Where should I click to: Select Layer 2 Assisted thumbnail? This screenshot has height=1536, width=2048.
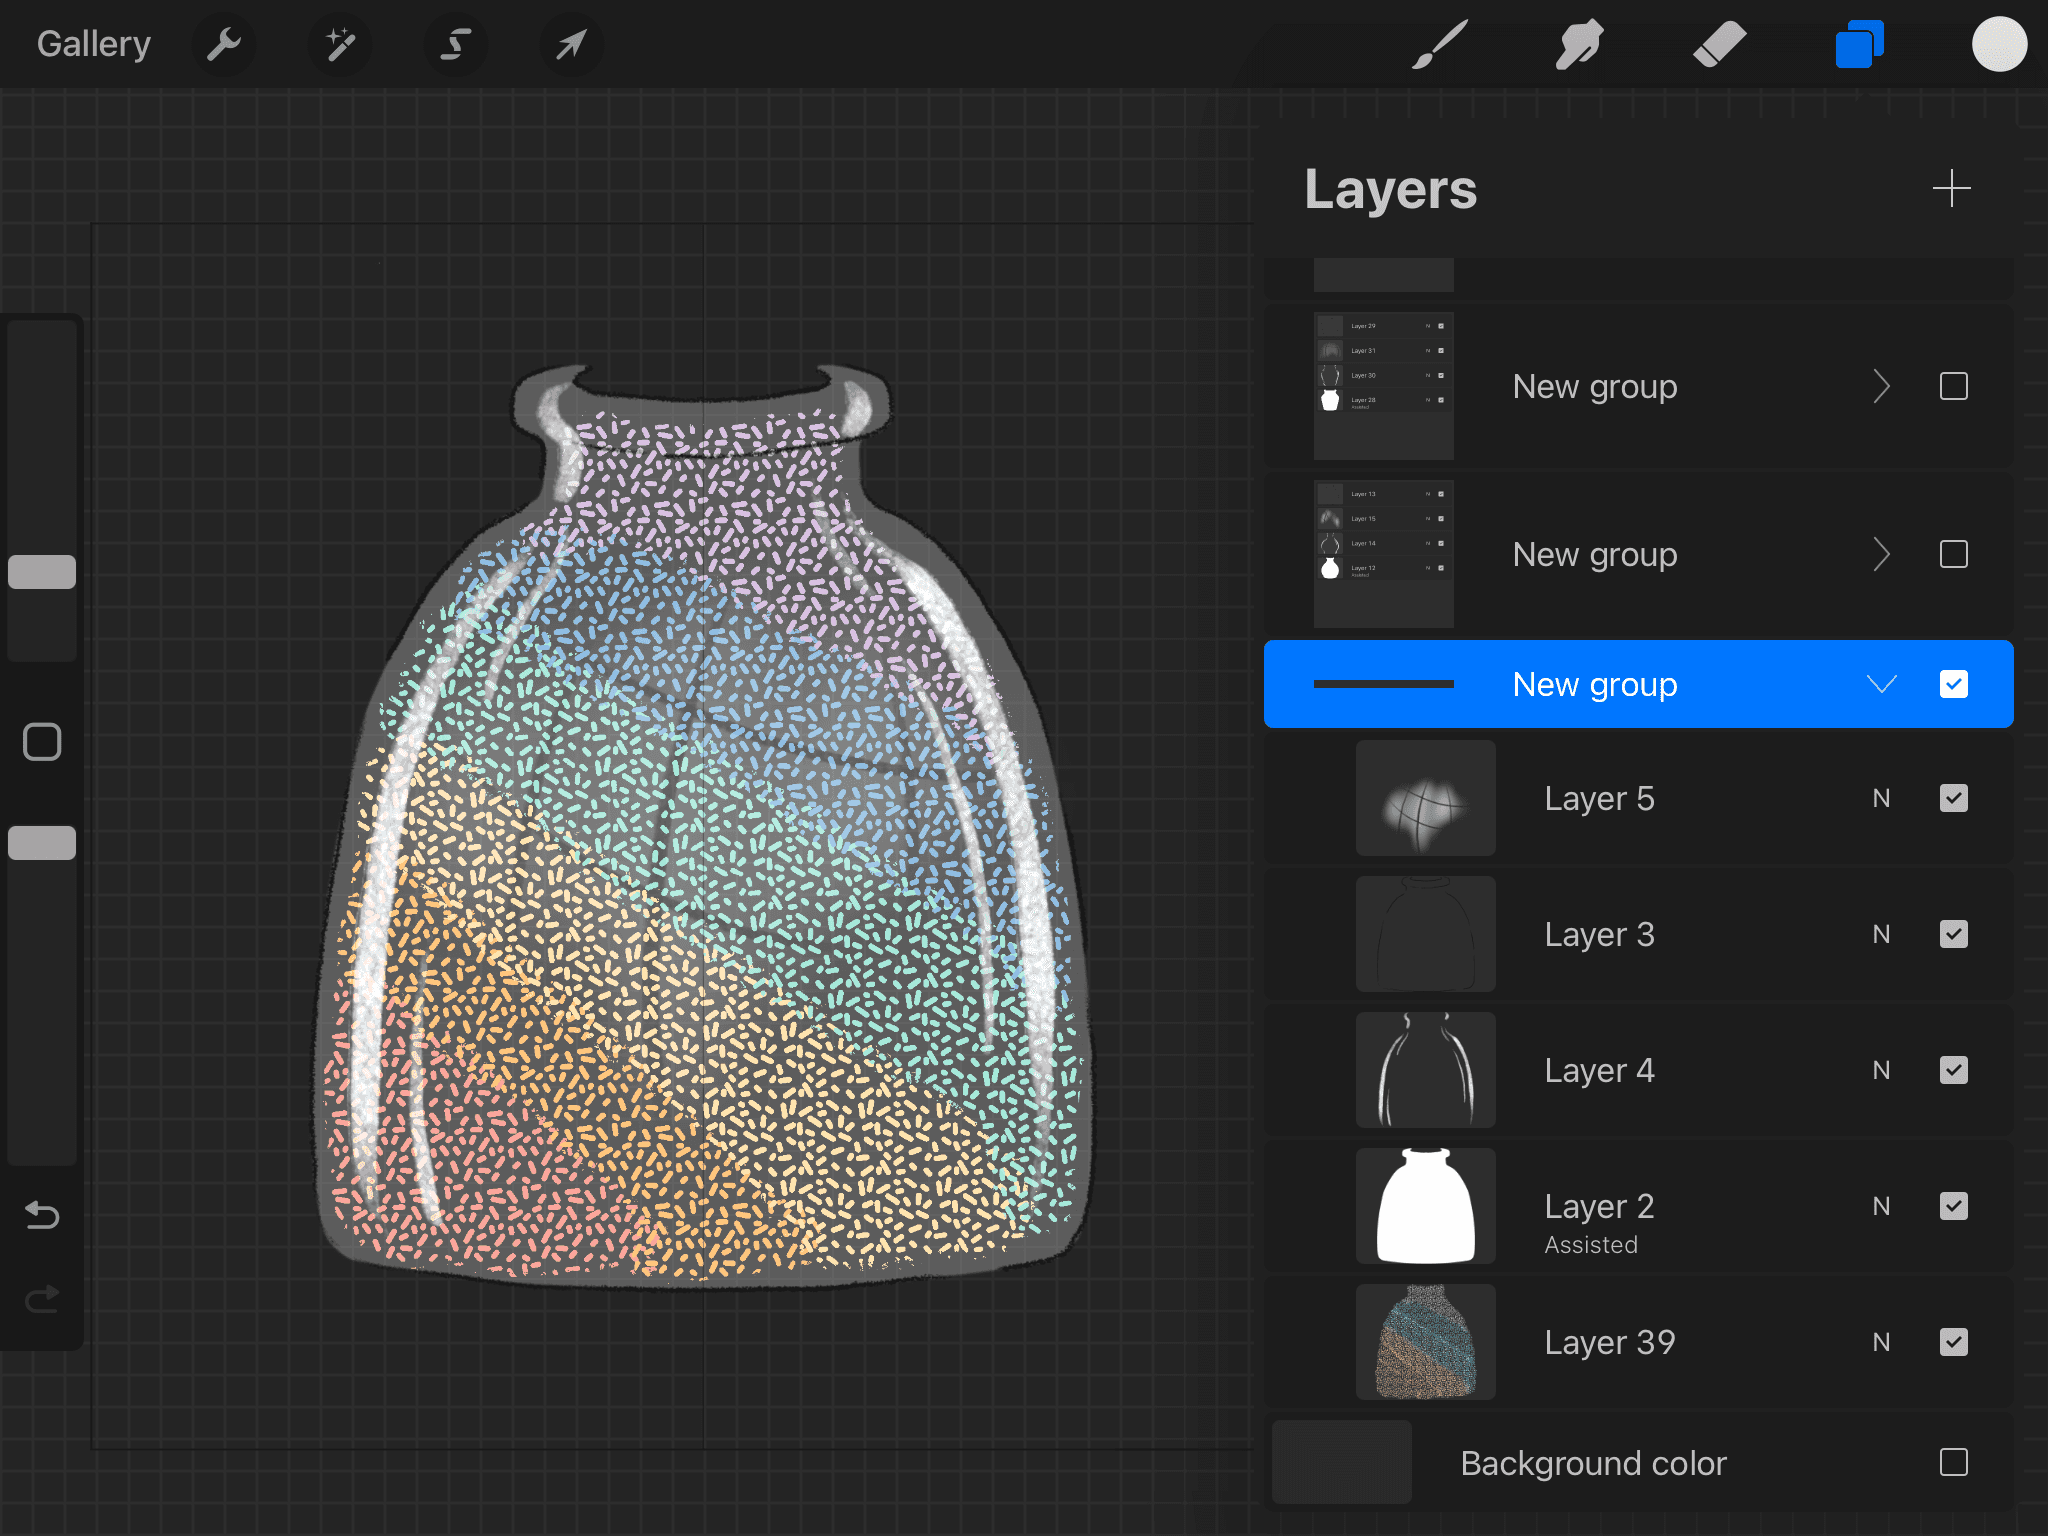(x=1425, y=1206)
